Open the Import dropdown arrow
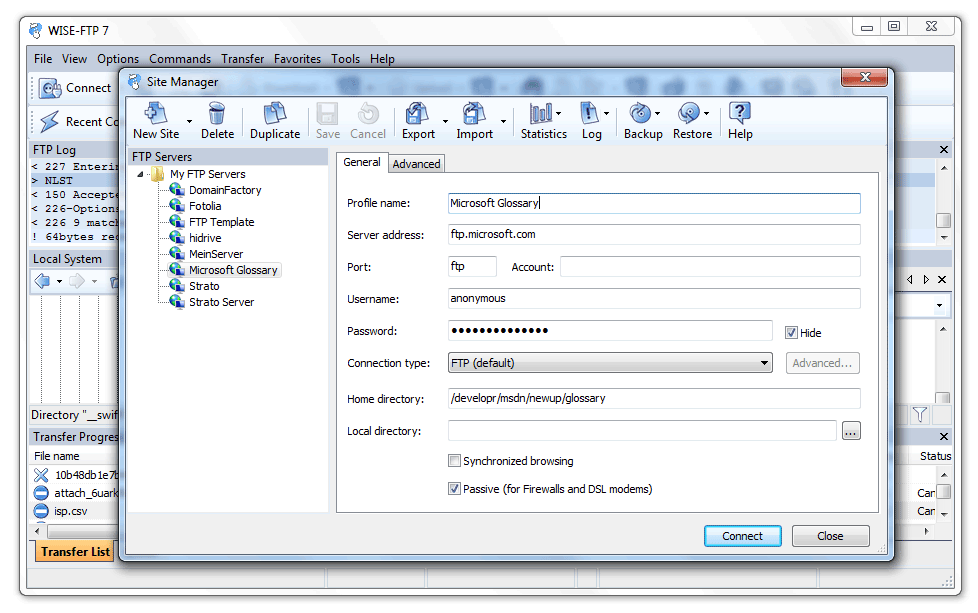The width and height of the screenshot is (978, 613). (x=503, y=122)
